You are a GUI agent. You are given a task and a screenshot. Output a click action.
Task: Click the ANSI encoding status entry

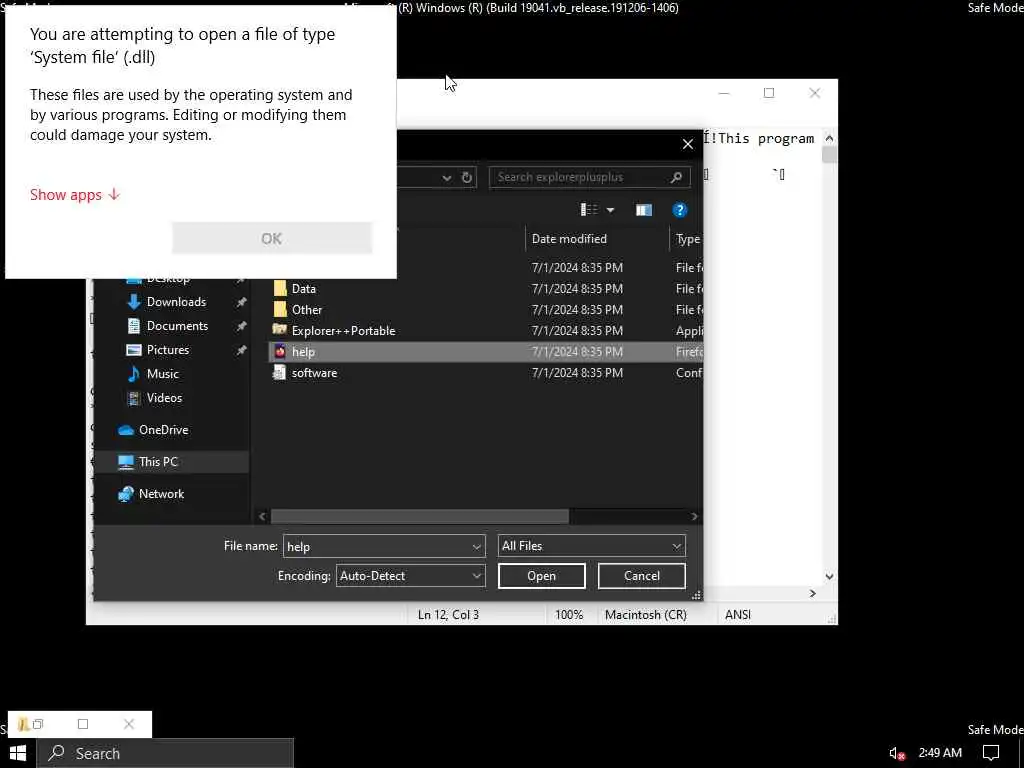738,615
